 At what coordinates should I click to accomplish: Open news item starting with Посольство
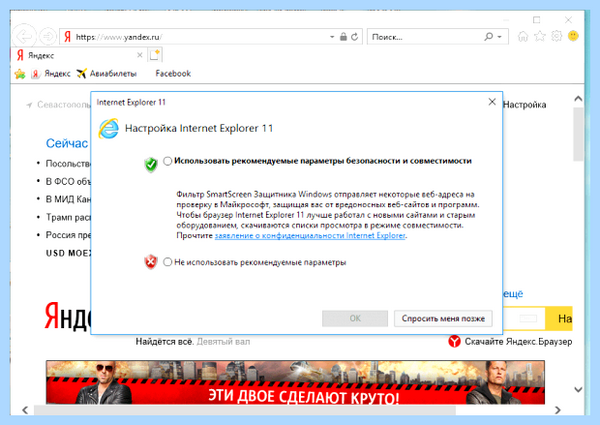(x=68, y=164)
